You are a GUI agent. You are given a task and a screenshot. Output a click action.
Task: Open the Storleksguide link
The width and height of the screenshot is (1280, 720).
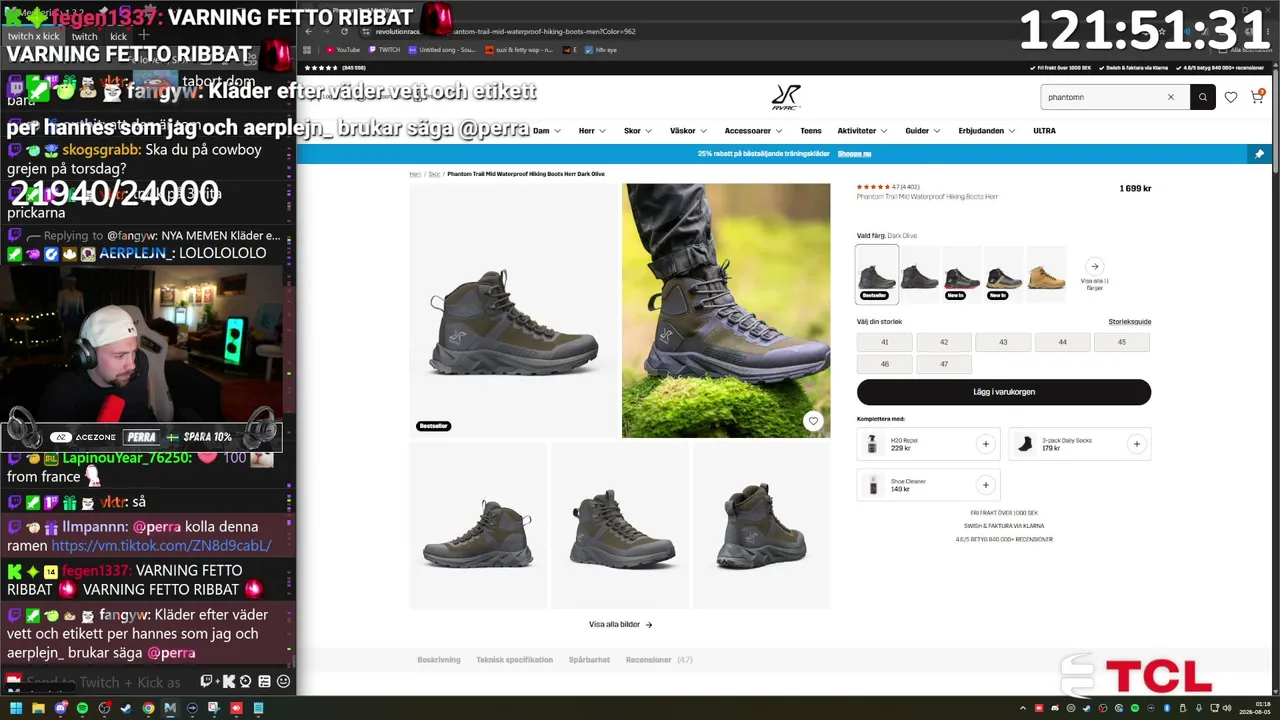(1130, 322)
